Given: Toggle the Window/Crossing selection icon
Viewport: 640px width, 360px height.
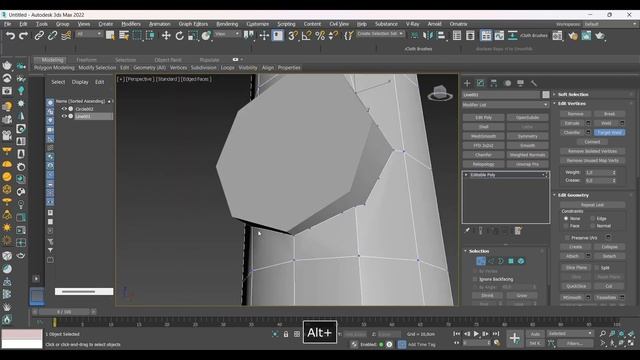Looking at the screenshot, I should 150,36.
